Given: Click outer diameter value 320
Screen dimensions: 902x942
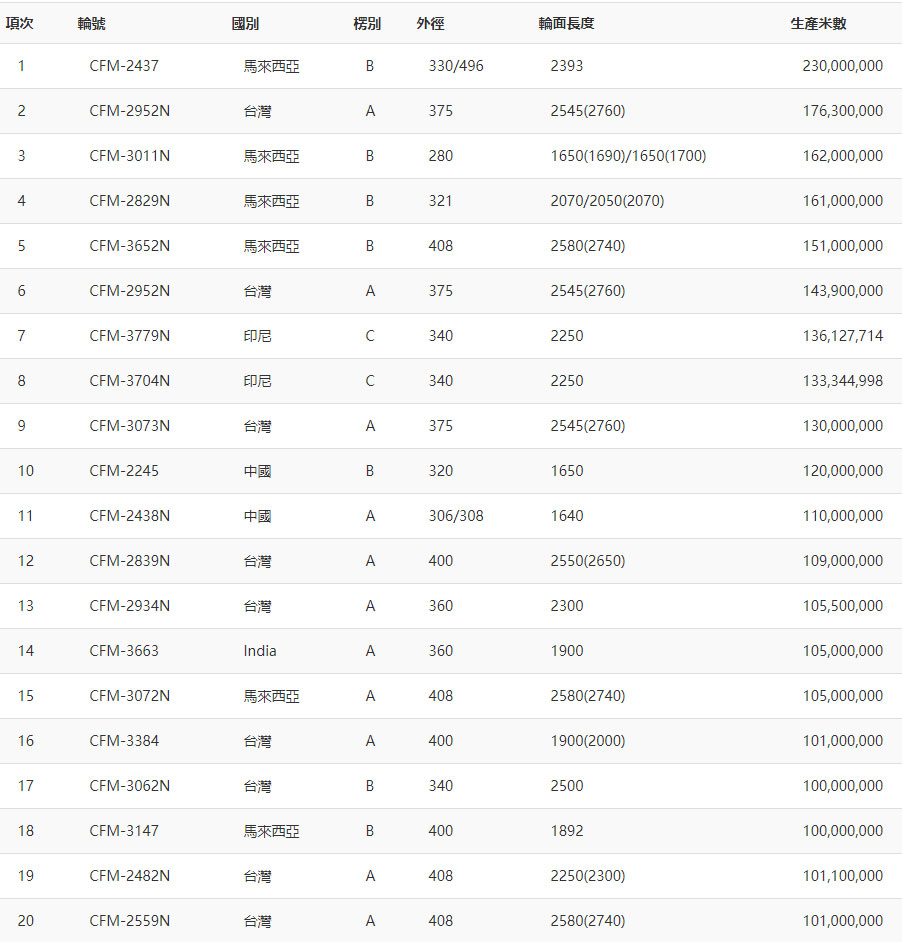Looking at the screenshot, I should pyautogui.click(x=440, y=470).
